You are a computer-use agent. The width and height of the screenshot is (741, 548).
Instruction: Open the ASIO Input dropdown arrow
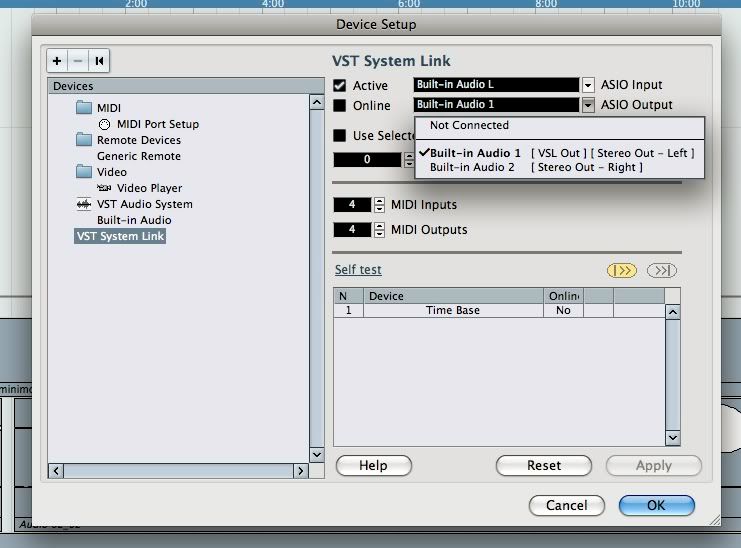587,85
